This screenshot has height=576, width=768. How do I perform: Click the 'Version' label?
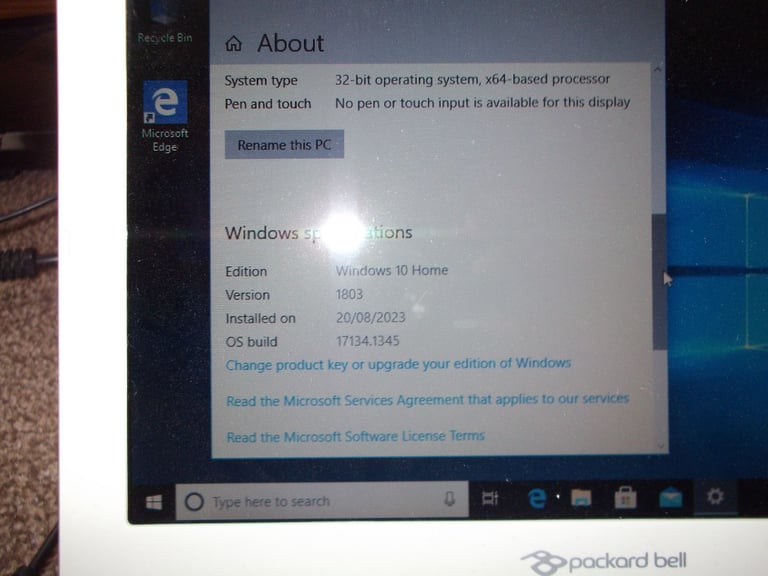click(247, 295)
